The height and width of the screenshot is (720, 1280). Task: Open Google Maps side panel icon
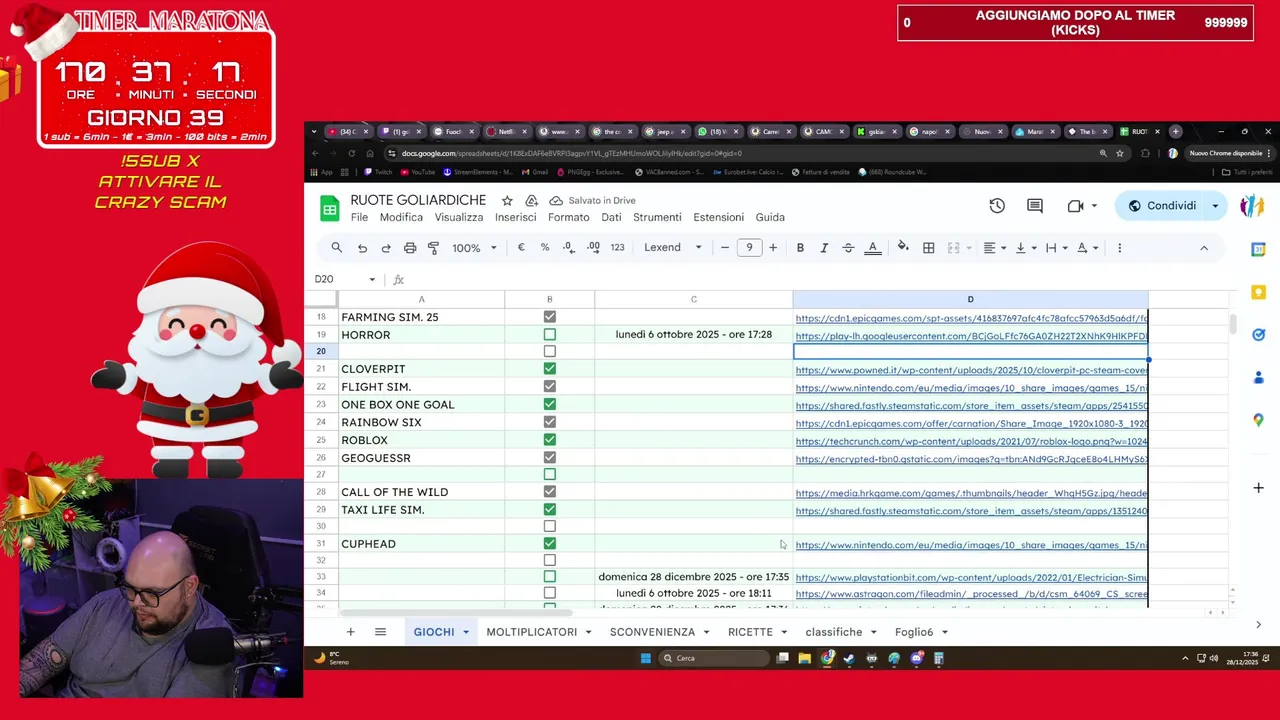[x=1258, y=420]
